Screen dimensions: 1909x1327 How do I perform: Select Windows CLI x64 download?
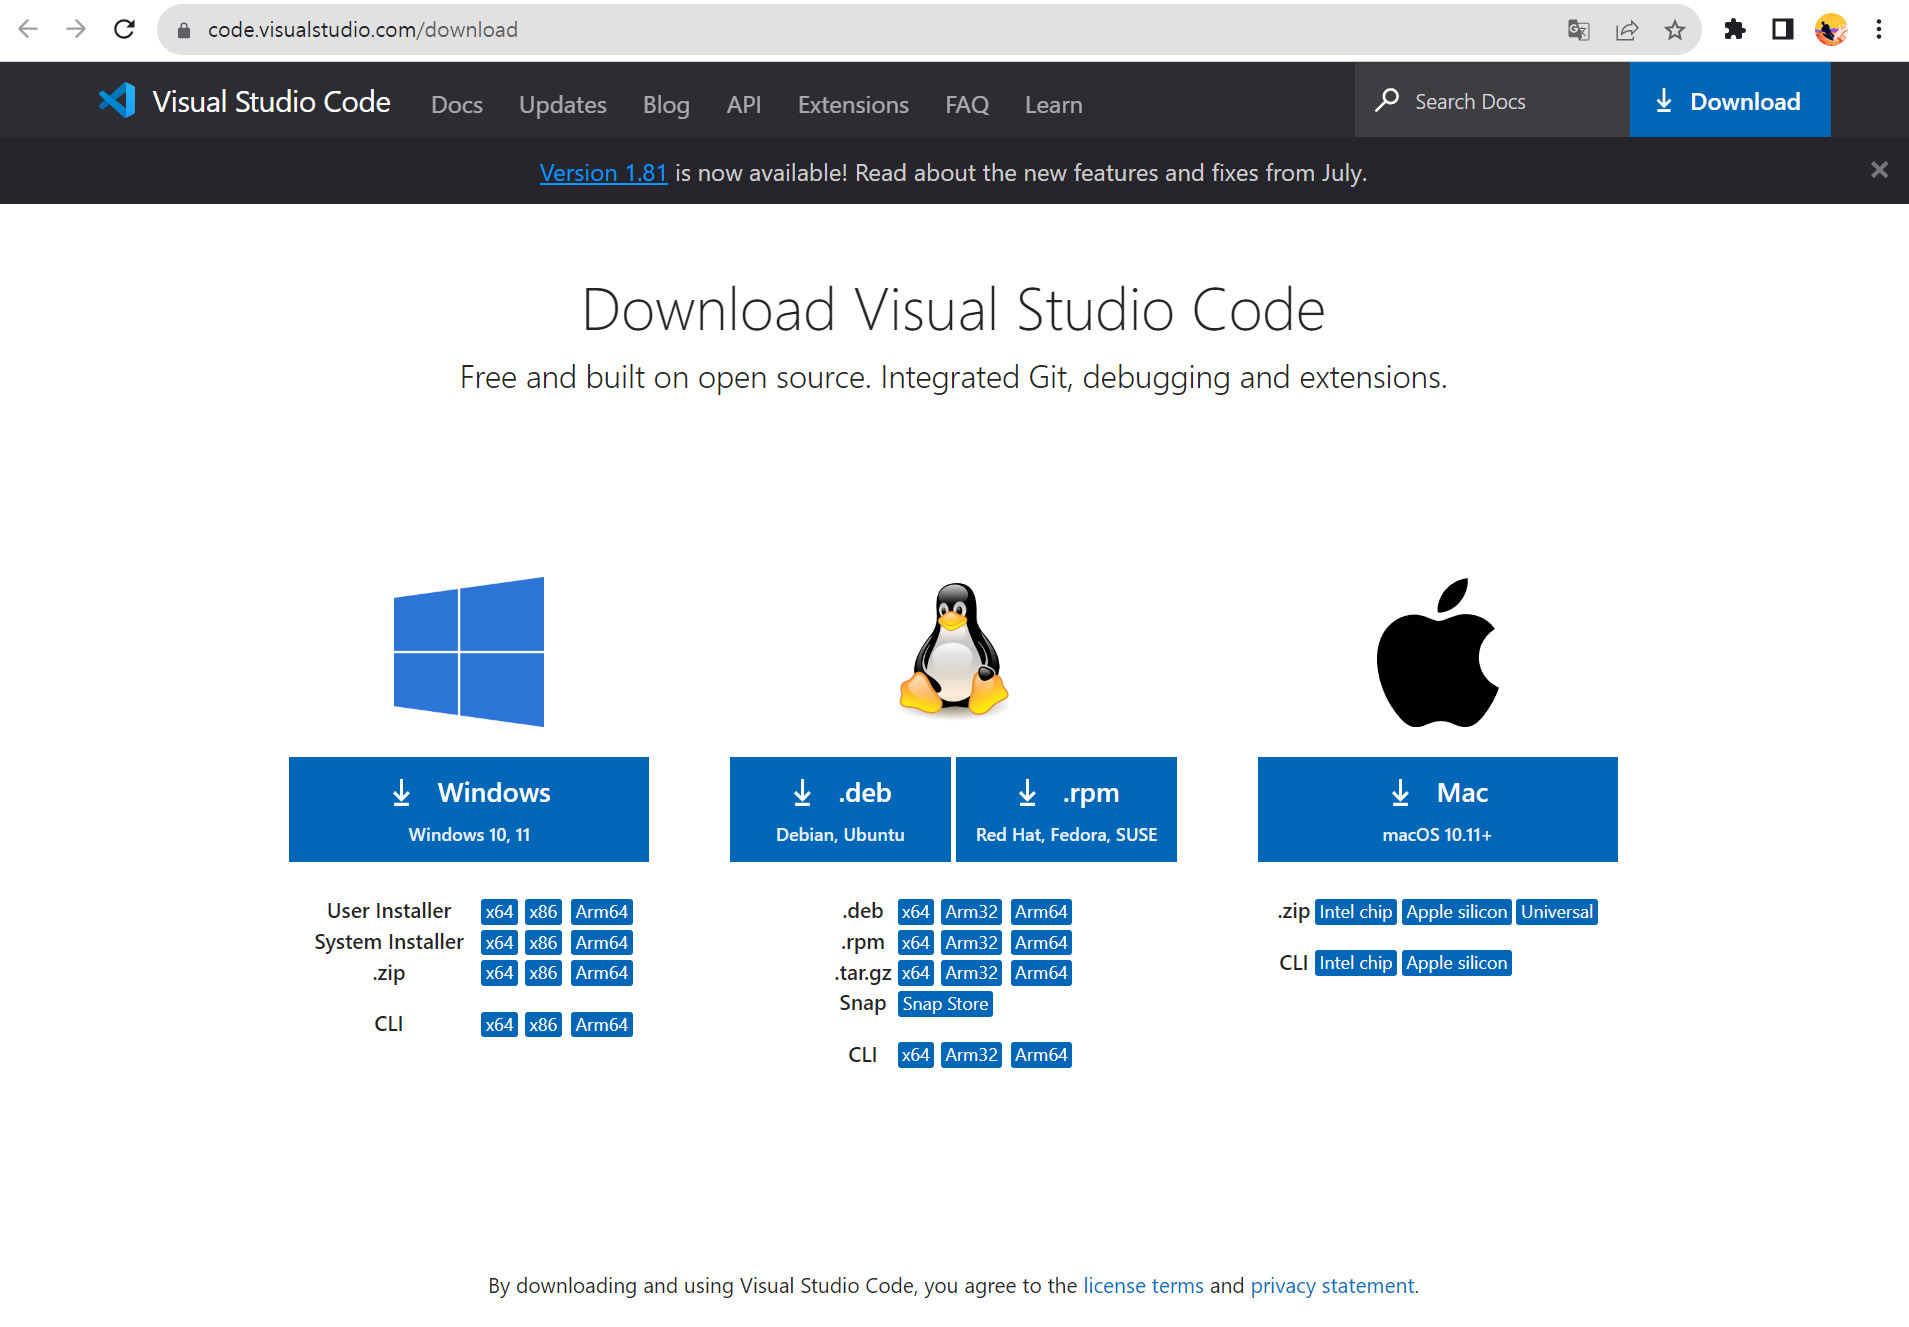click(499, 1025)
